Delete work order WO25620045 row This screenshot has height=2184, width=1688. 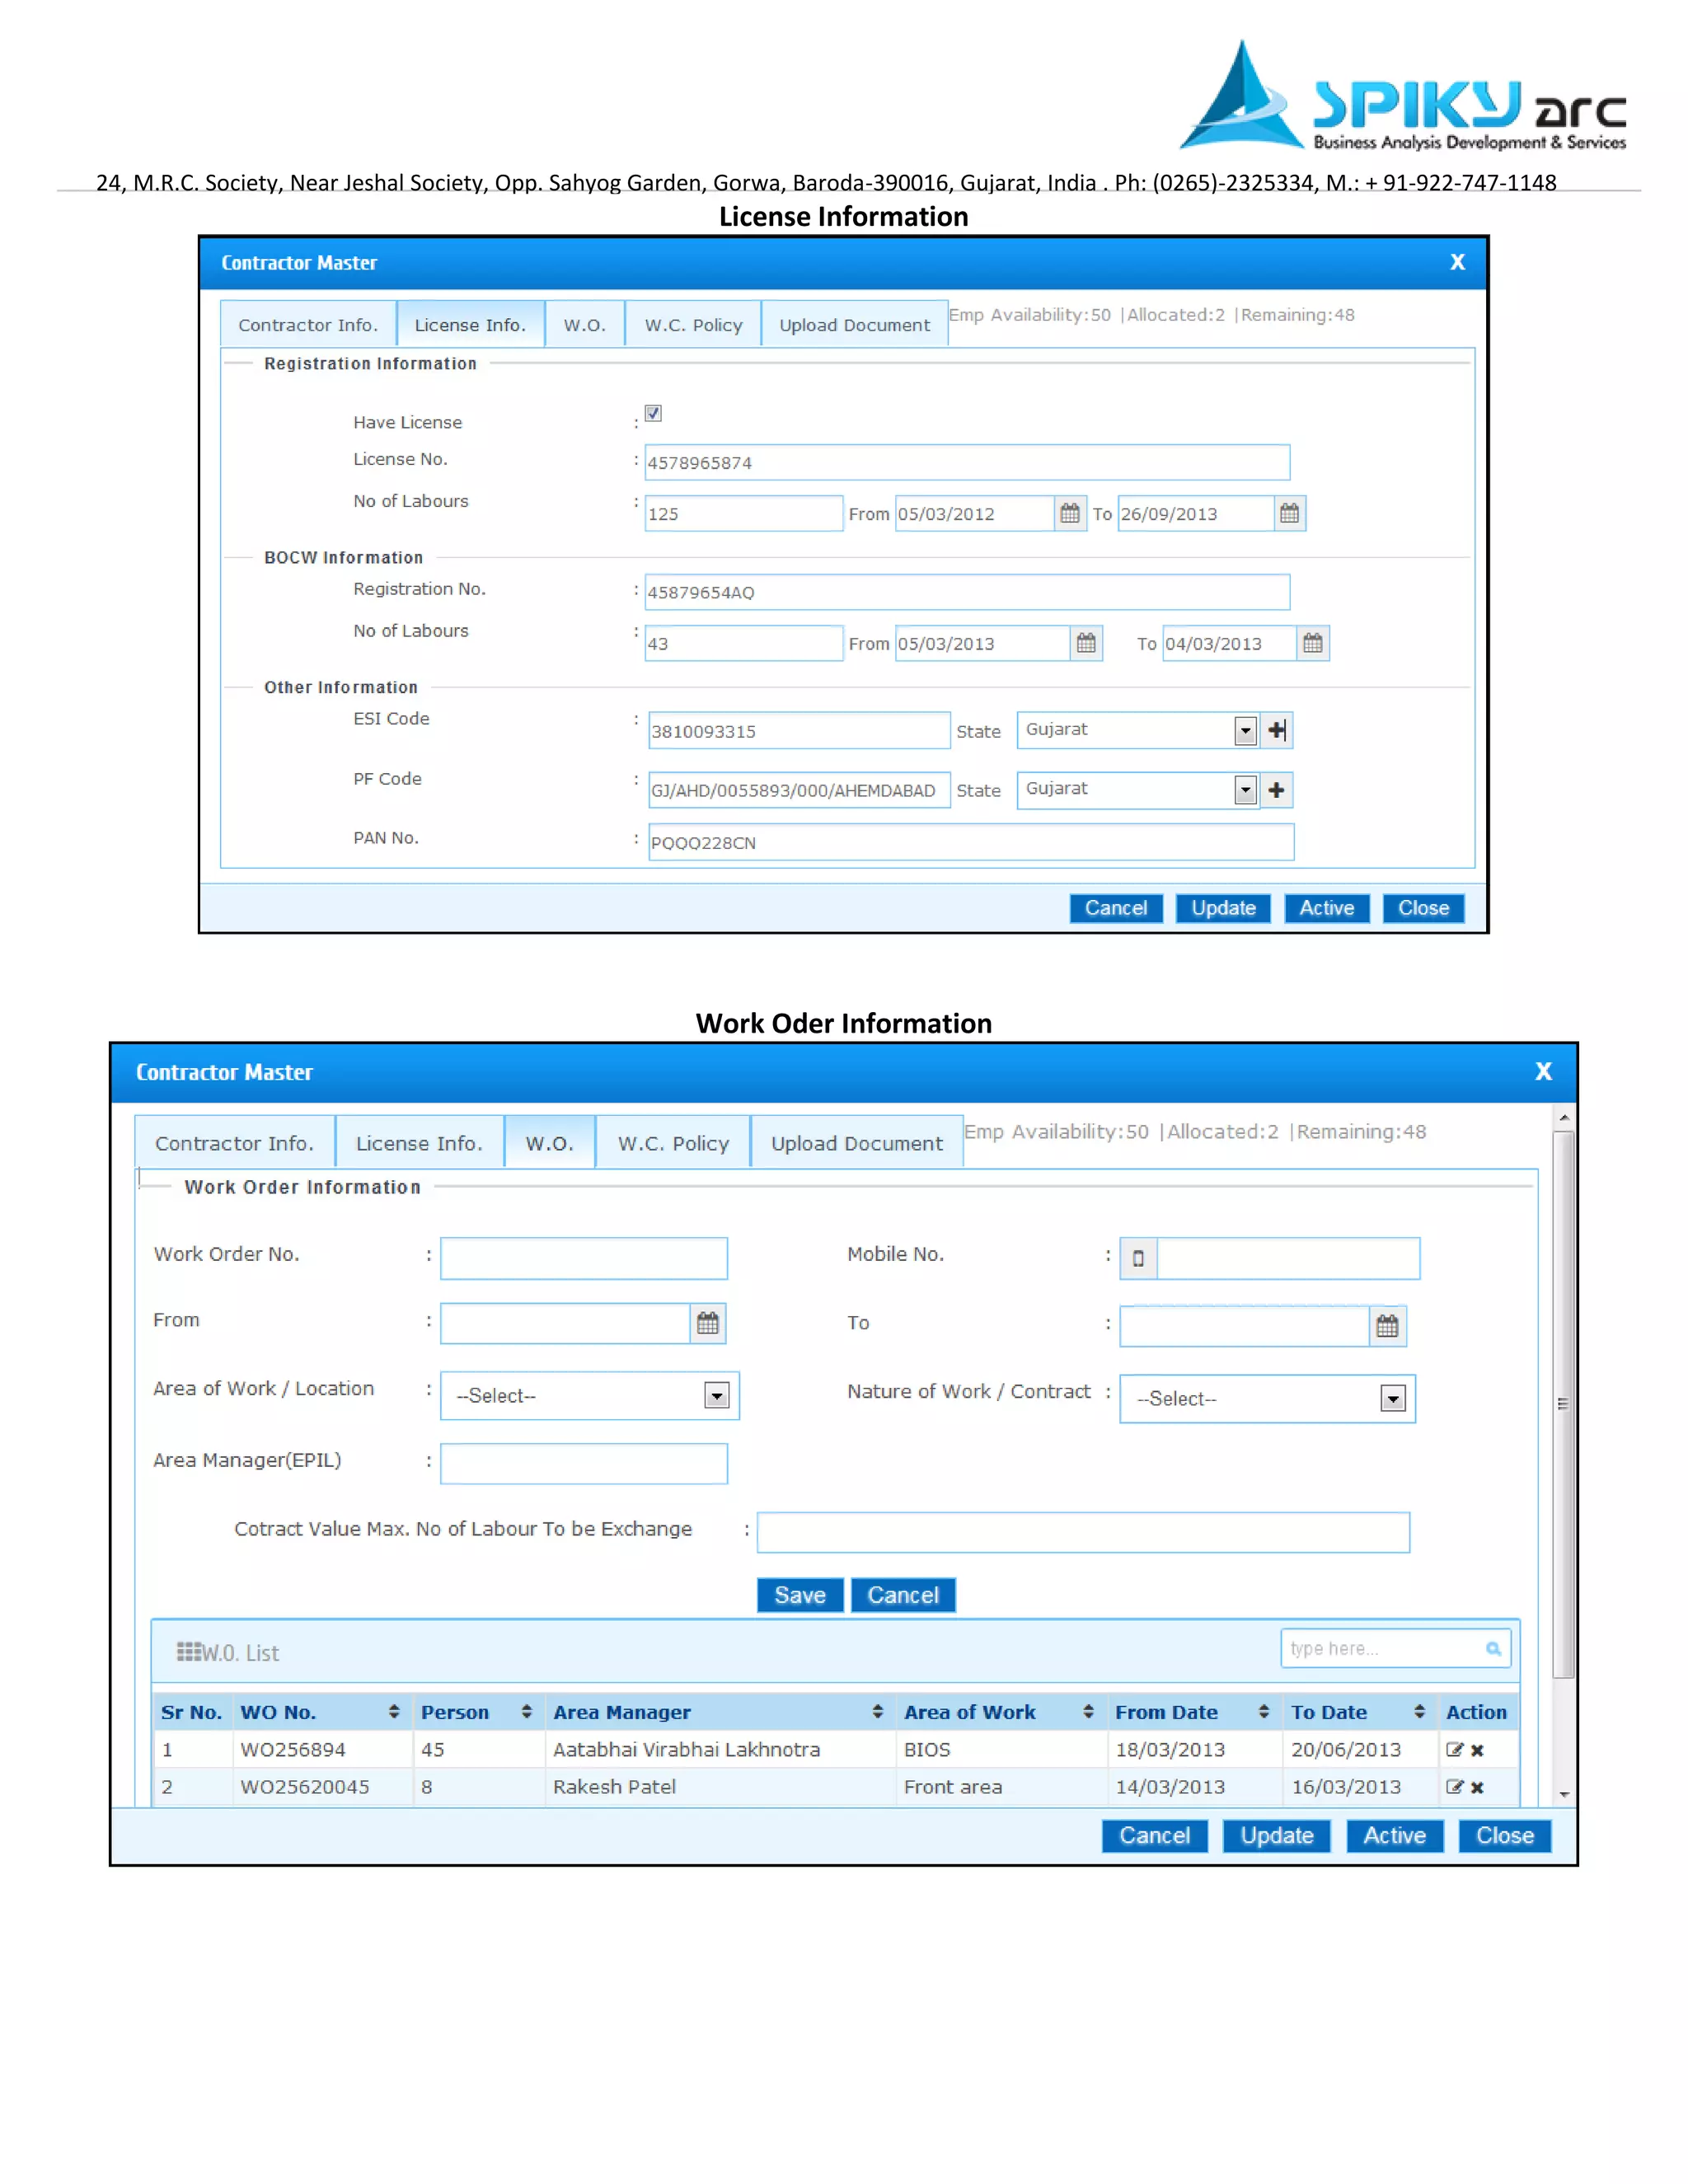pyautogui.click(x=1477, y=1787)
